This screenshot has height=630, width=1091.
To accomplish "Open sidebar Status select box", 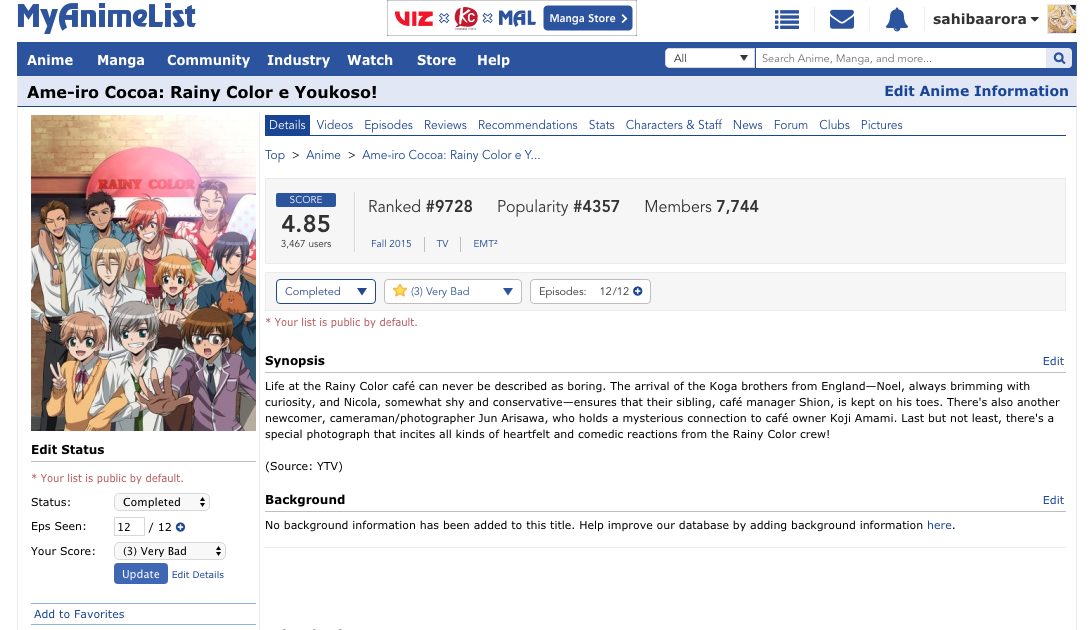I will coord(161,502).
